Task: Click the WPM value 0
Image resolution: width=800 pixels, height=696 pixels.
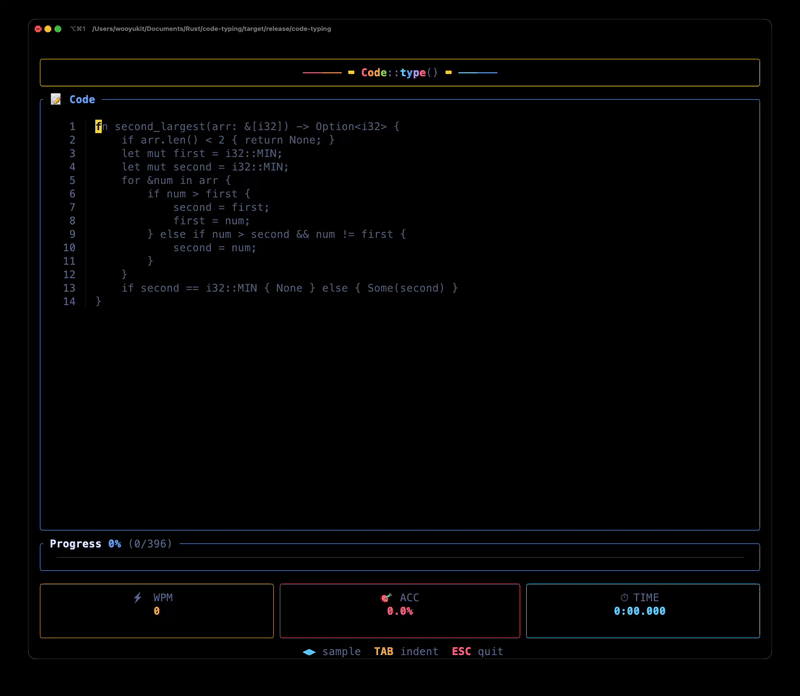Action: coord(157,611)
